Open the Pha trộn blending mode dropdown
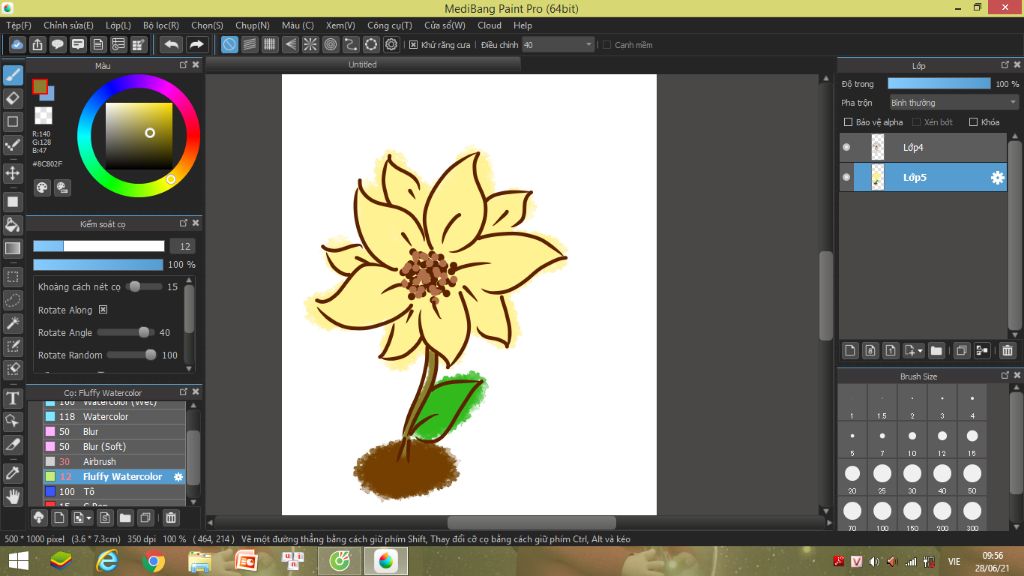Image resolution: width=1024 pixels, height=576 pixels. [953, 103]
